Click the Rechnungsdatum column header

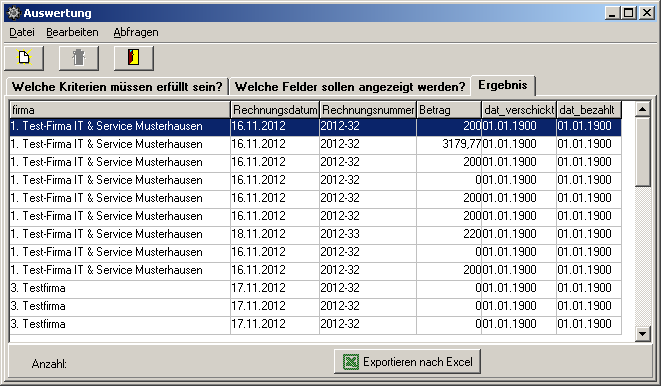[275, 110]
